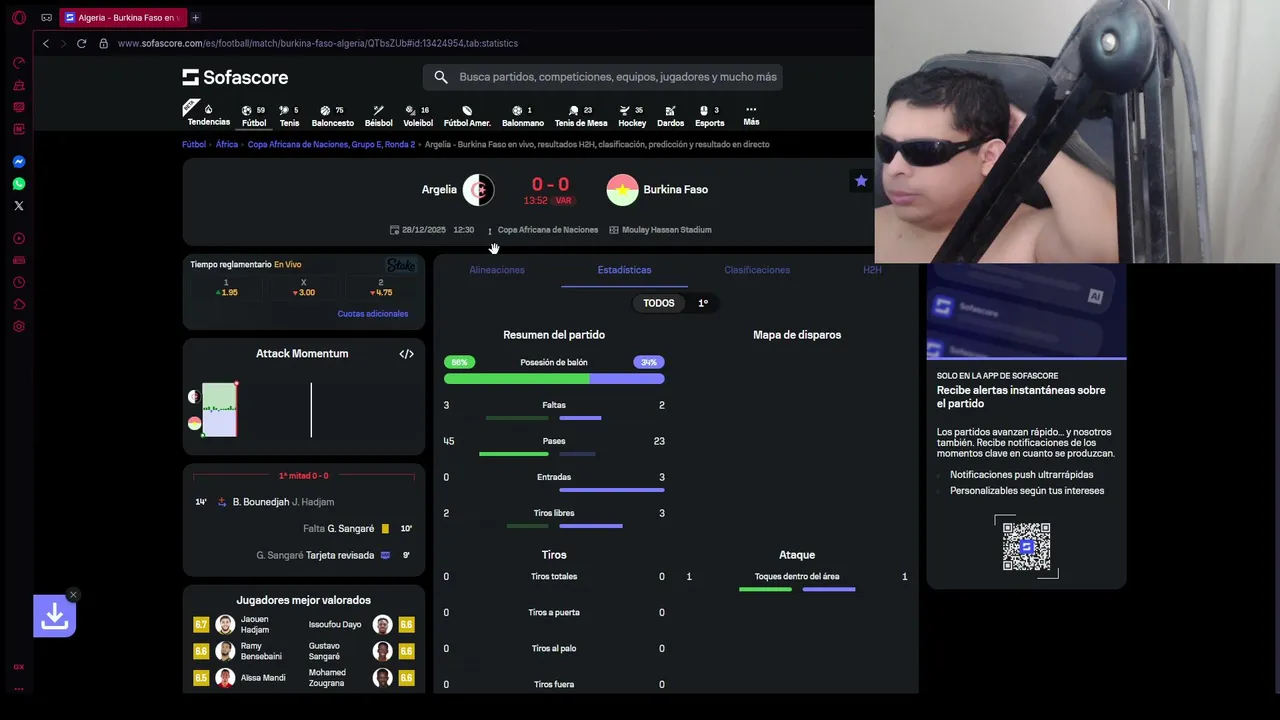The height and width of the screenshot is (720, 1280).
Task: Click the Sofascore app QR code
Action: (1027, 547)
